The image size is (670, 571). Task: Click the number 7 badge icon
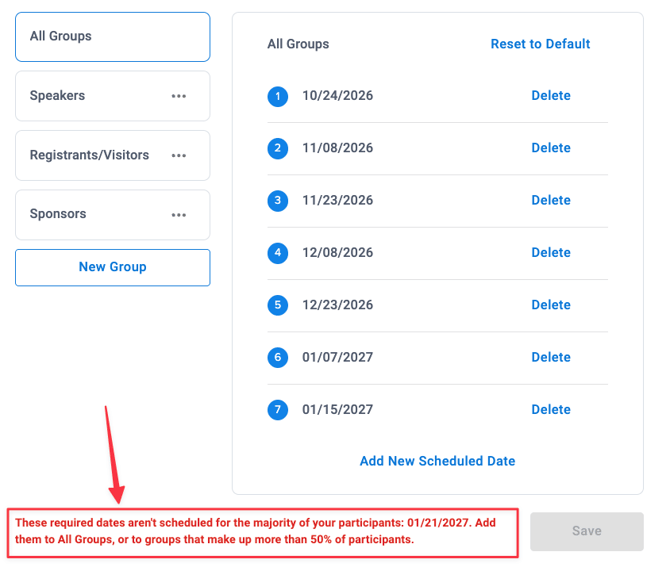point(278,410)
